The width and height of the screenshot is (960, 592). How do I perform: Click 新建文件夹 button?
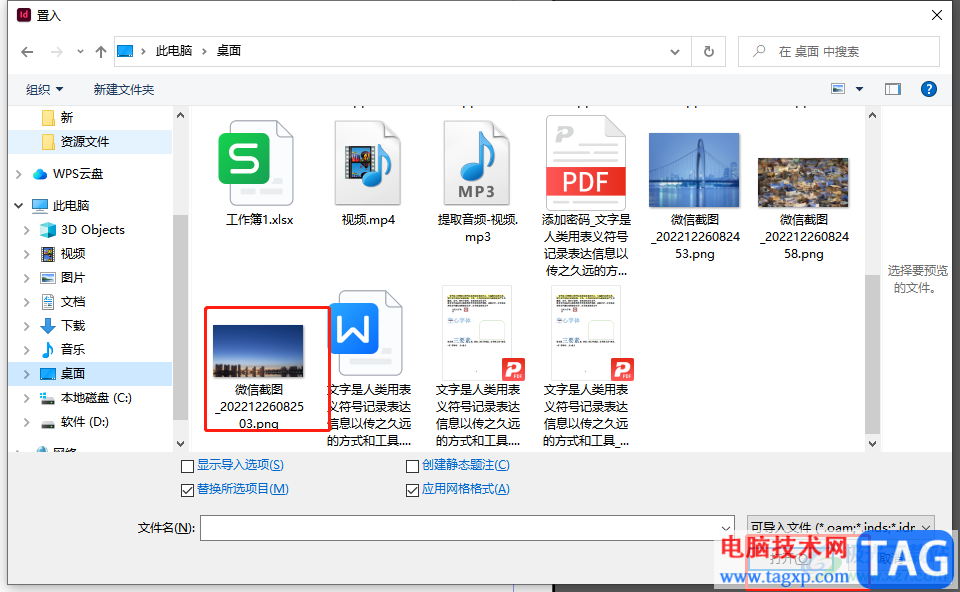[x=124, y=89]
